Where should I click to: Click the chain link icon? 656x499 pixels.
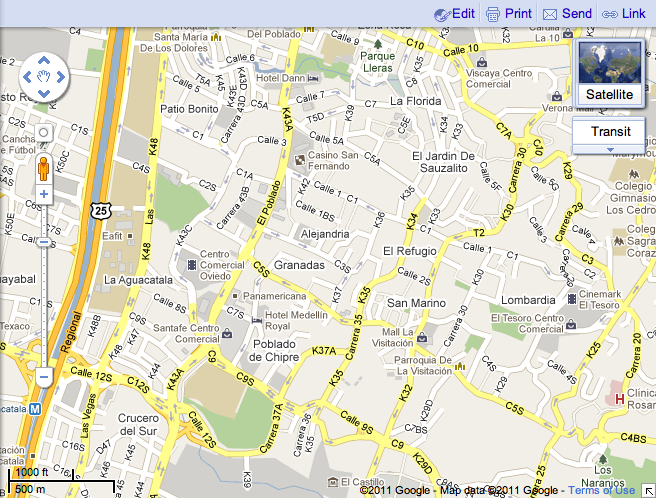pyautogui.click(x=610, y=15)
